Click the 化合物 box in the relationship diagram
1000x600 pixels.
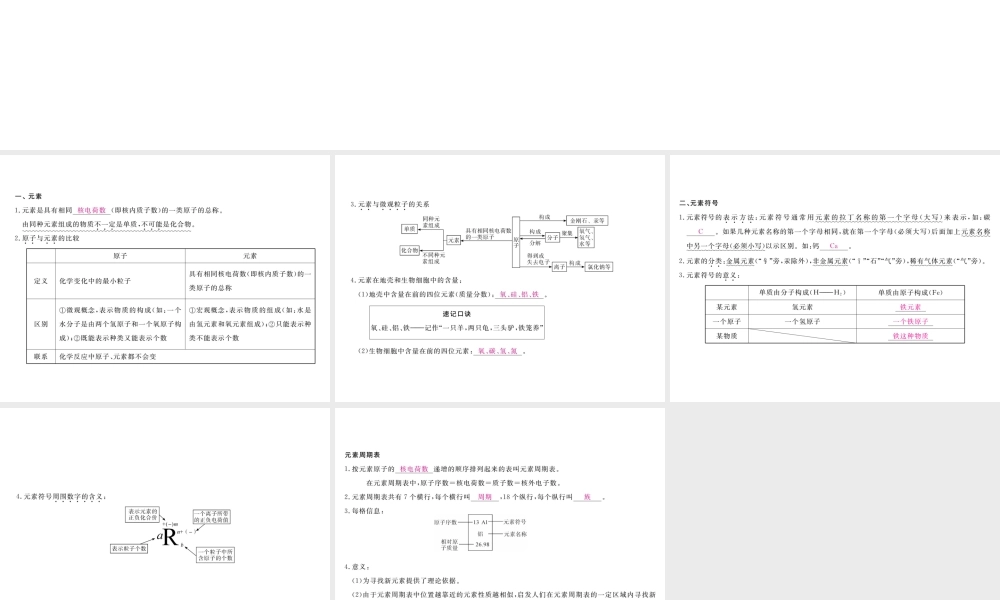409,250
